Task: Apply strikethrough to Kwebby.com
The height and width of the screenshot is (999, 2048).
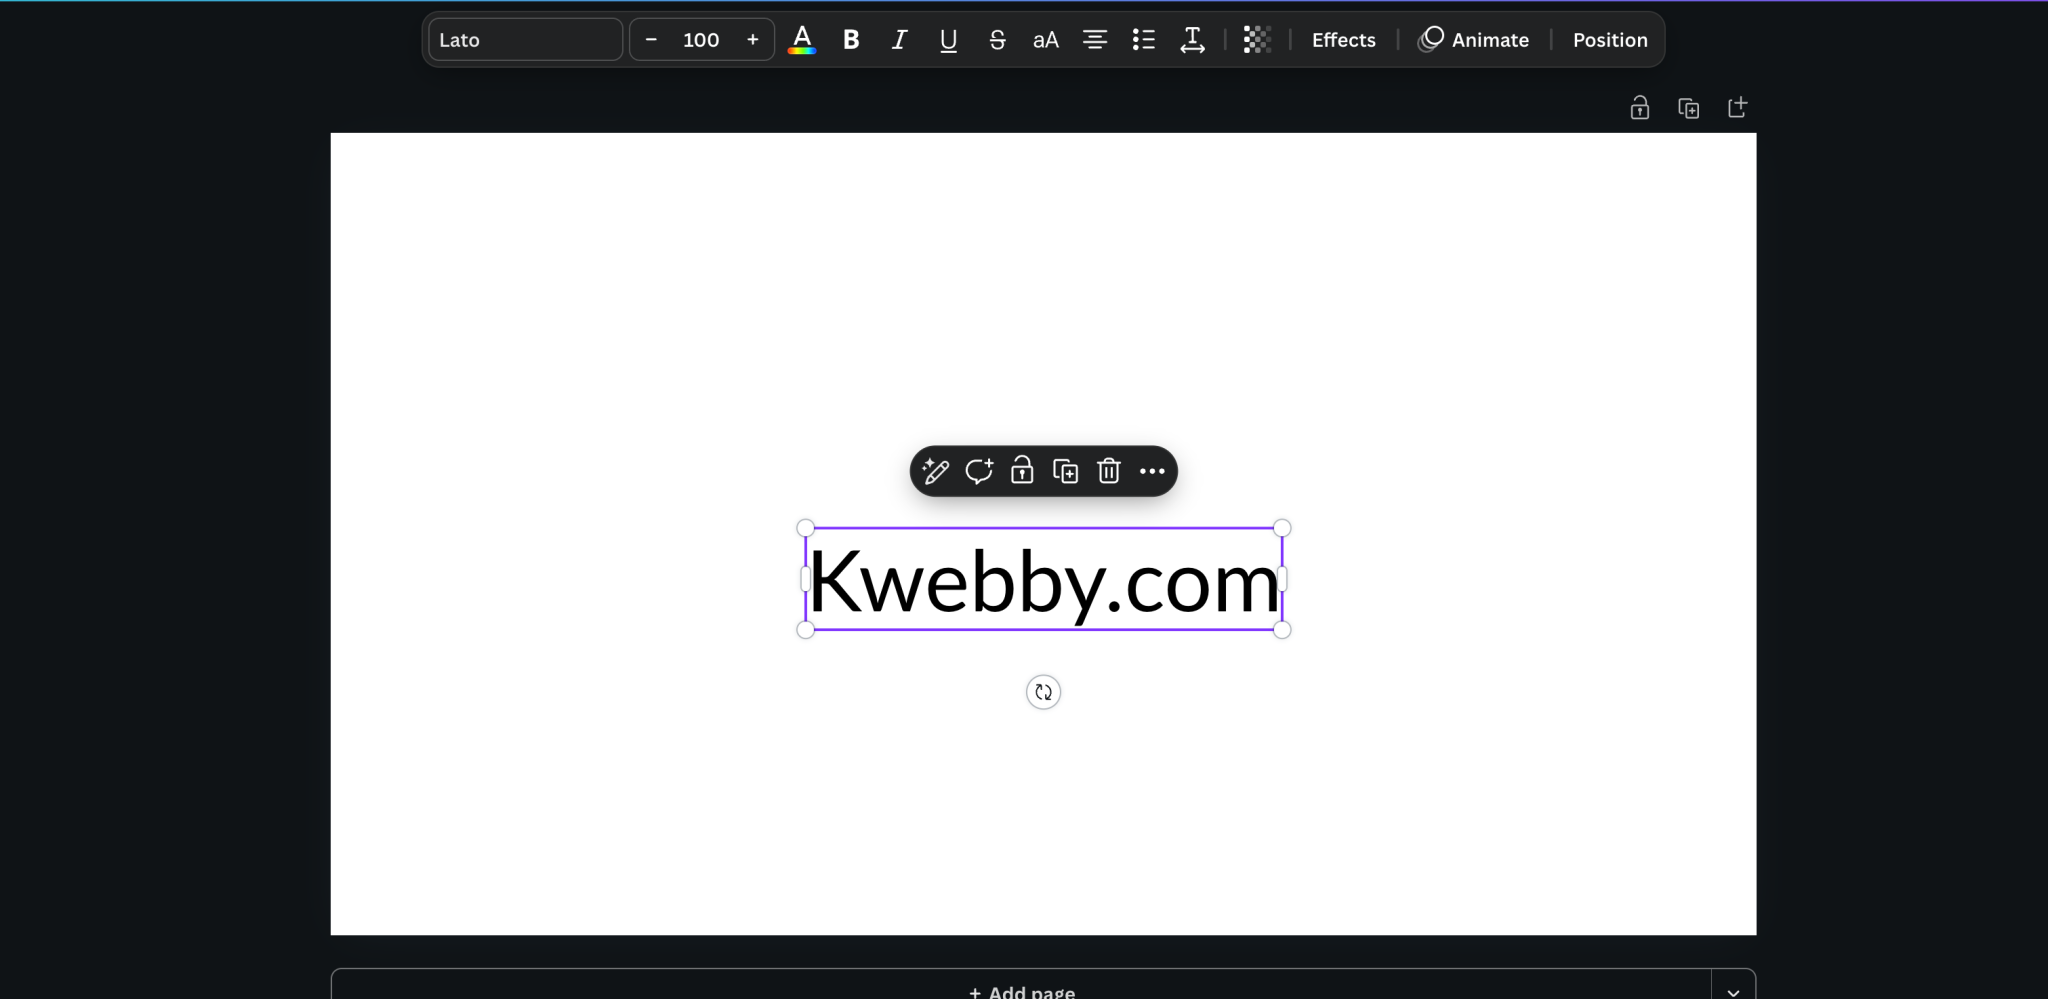Action: click(996, 40)
